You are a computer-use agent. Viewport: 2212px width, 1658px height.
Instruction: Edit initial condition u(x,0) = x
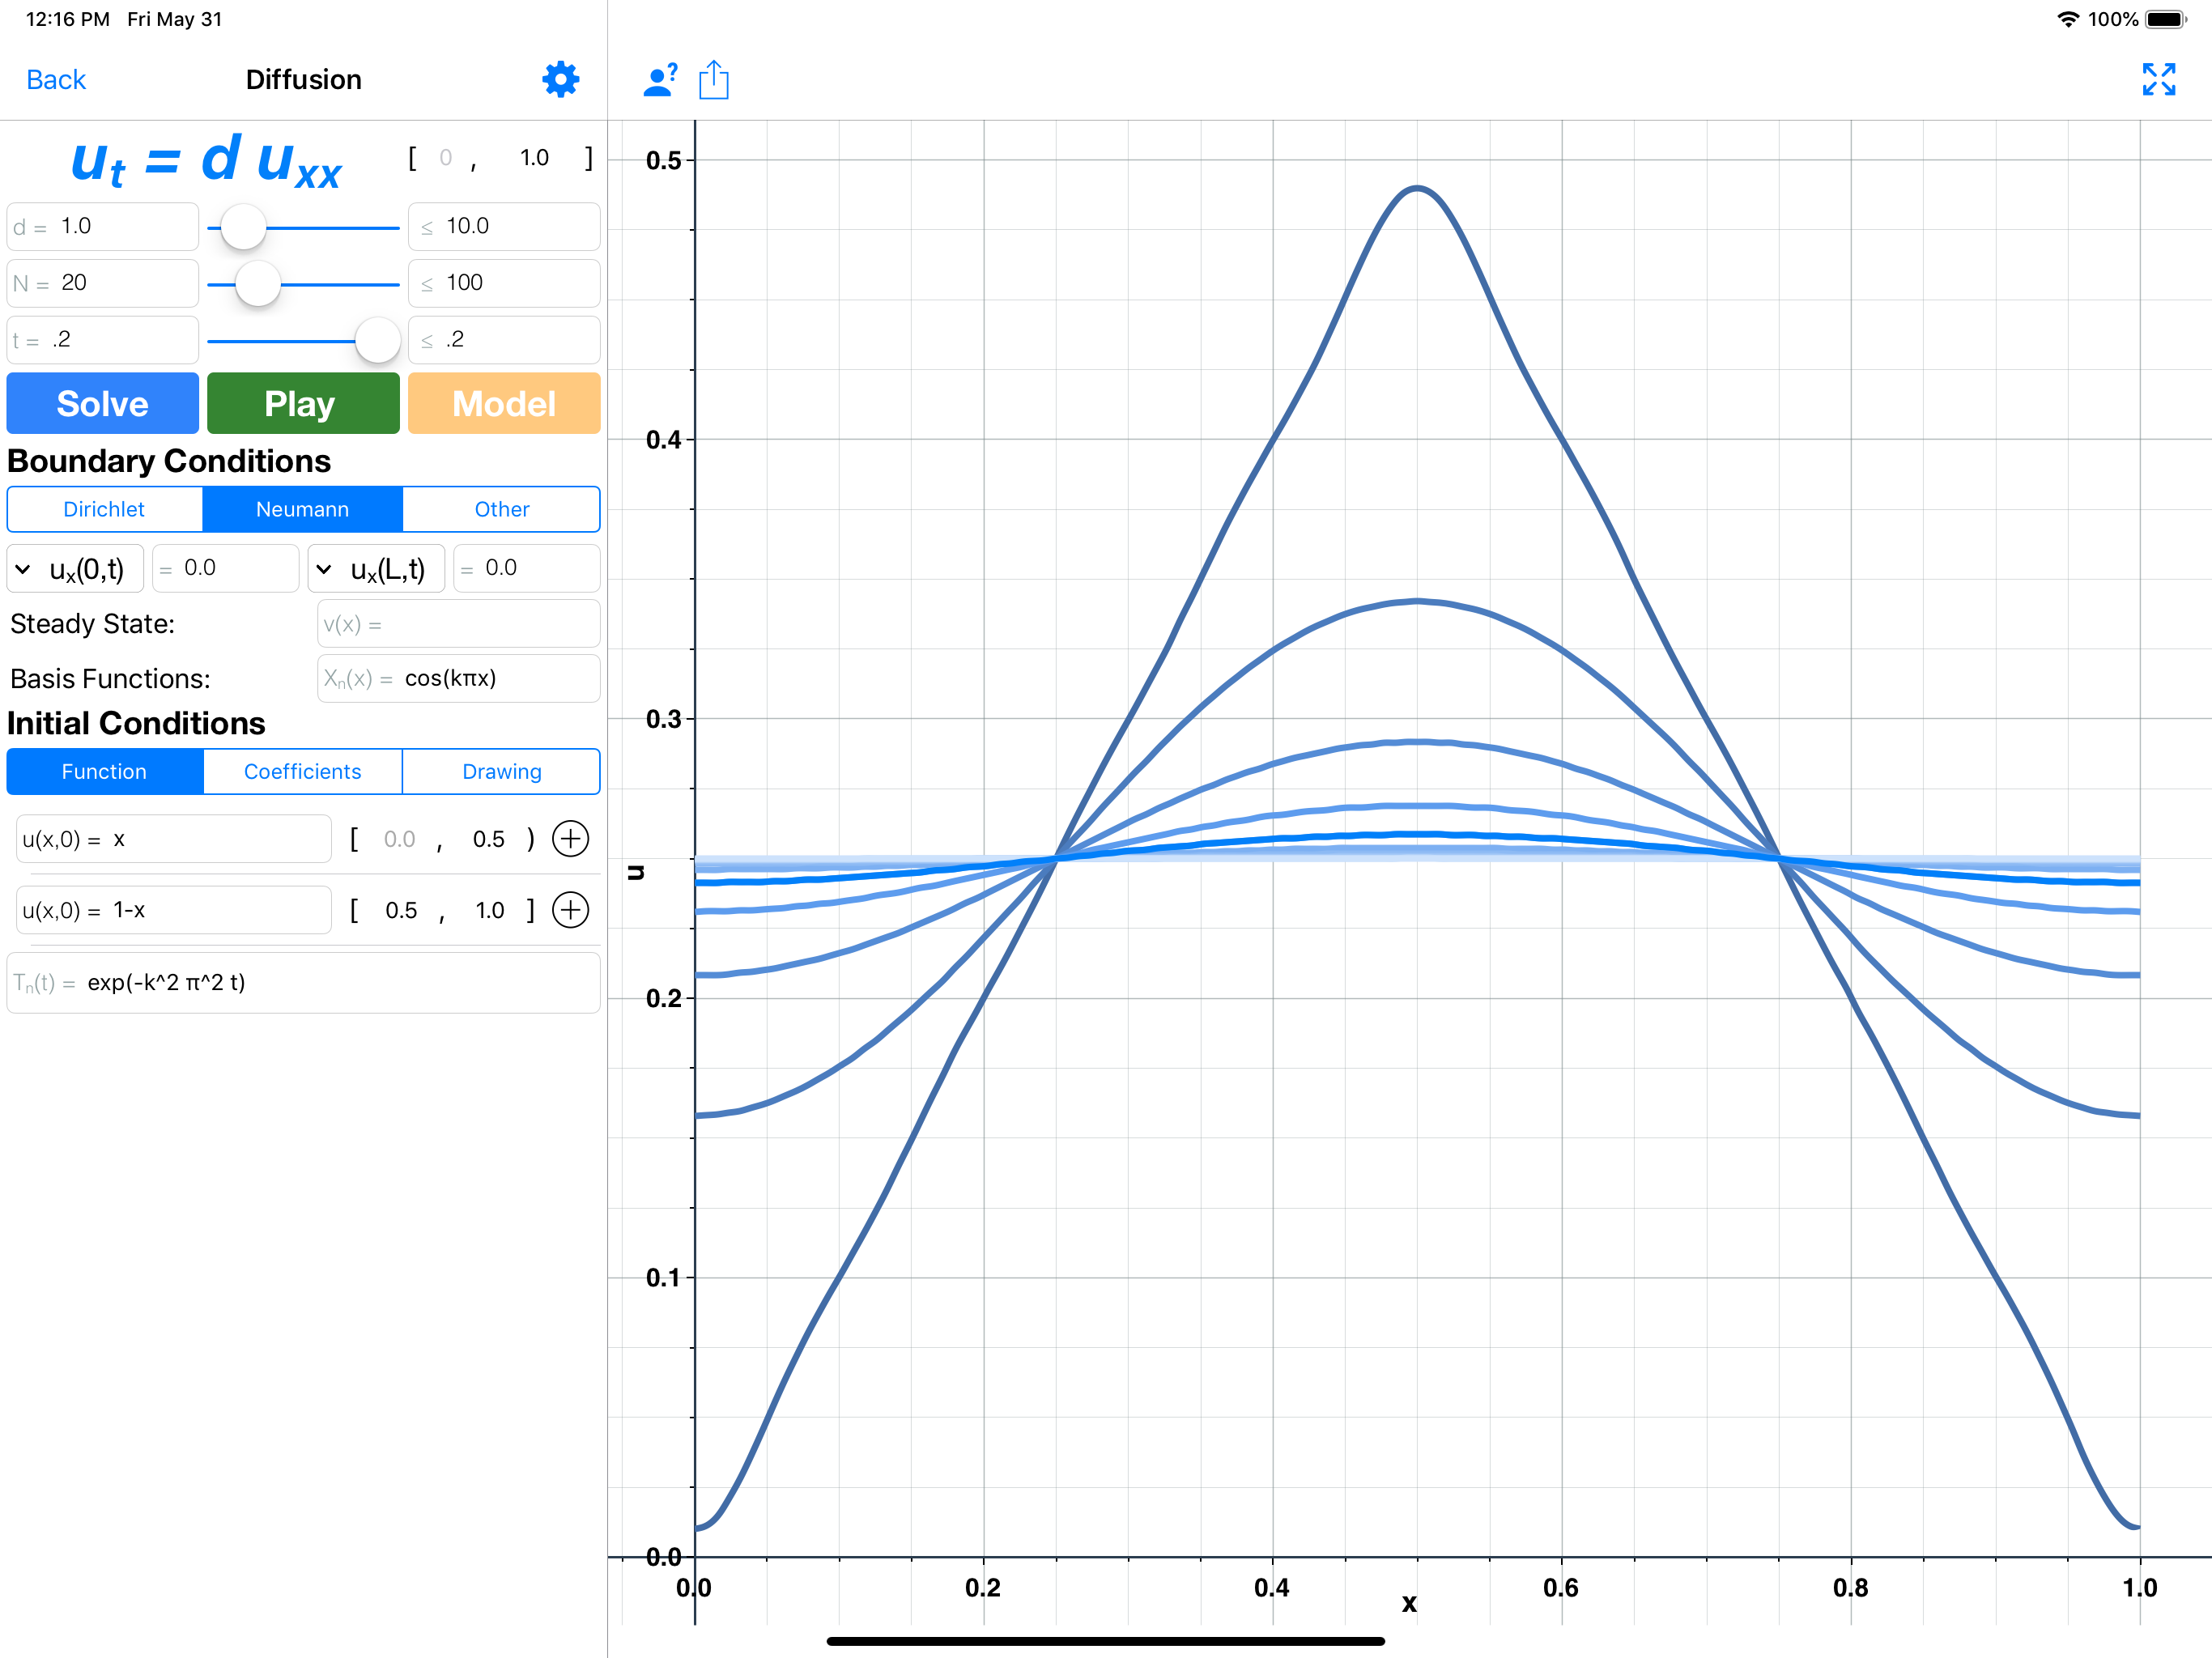pos(174,839)
